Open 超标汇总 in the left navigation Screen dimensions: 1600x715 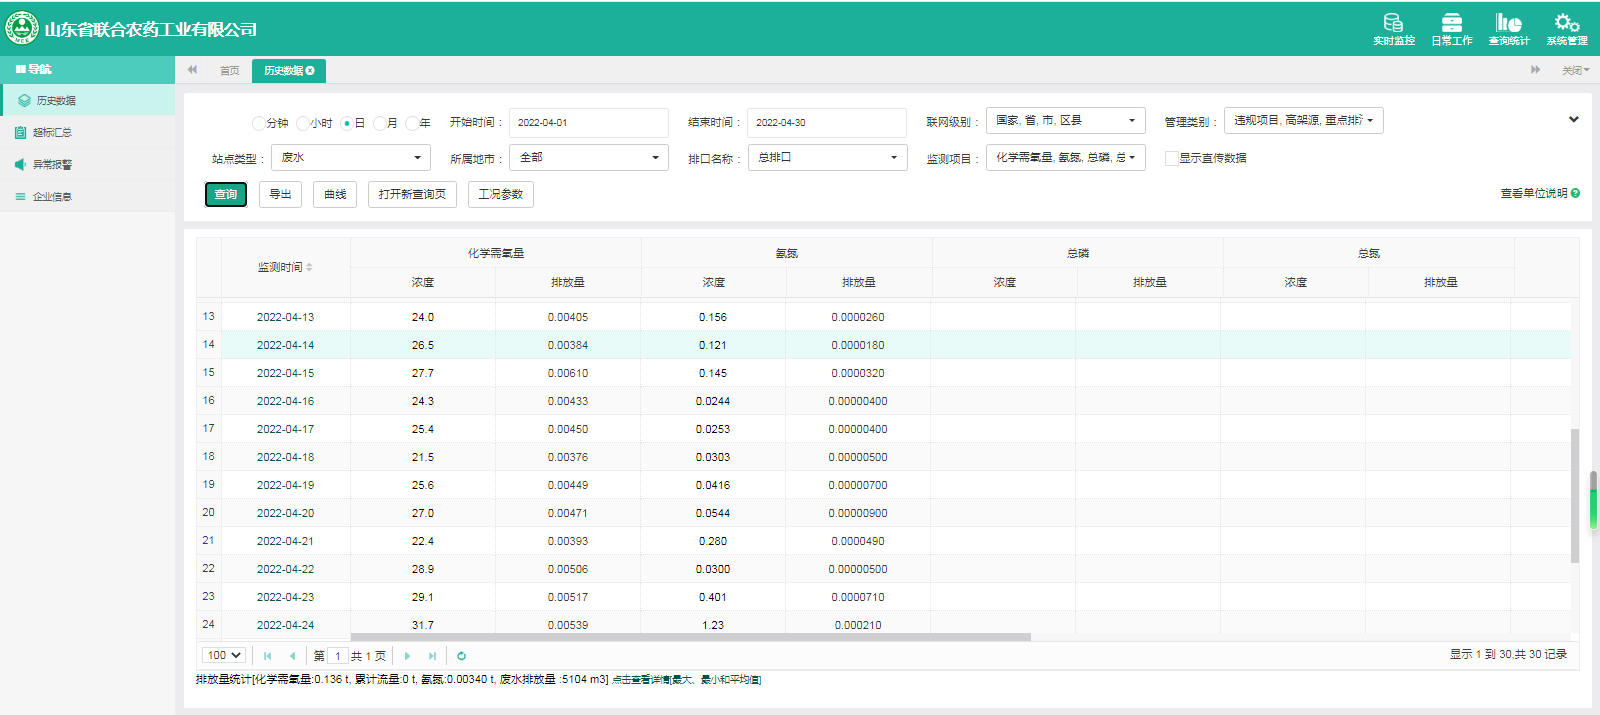52,132
